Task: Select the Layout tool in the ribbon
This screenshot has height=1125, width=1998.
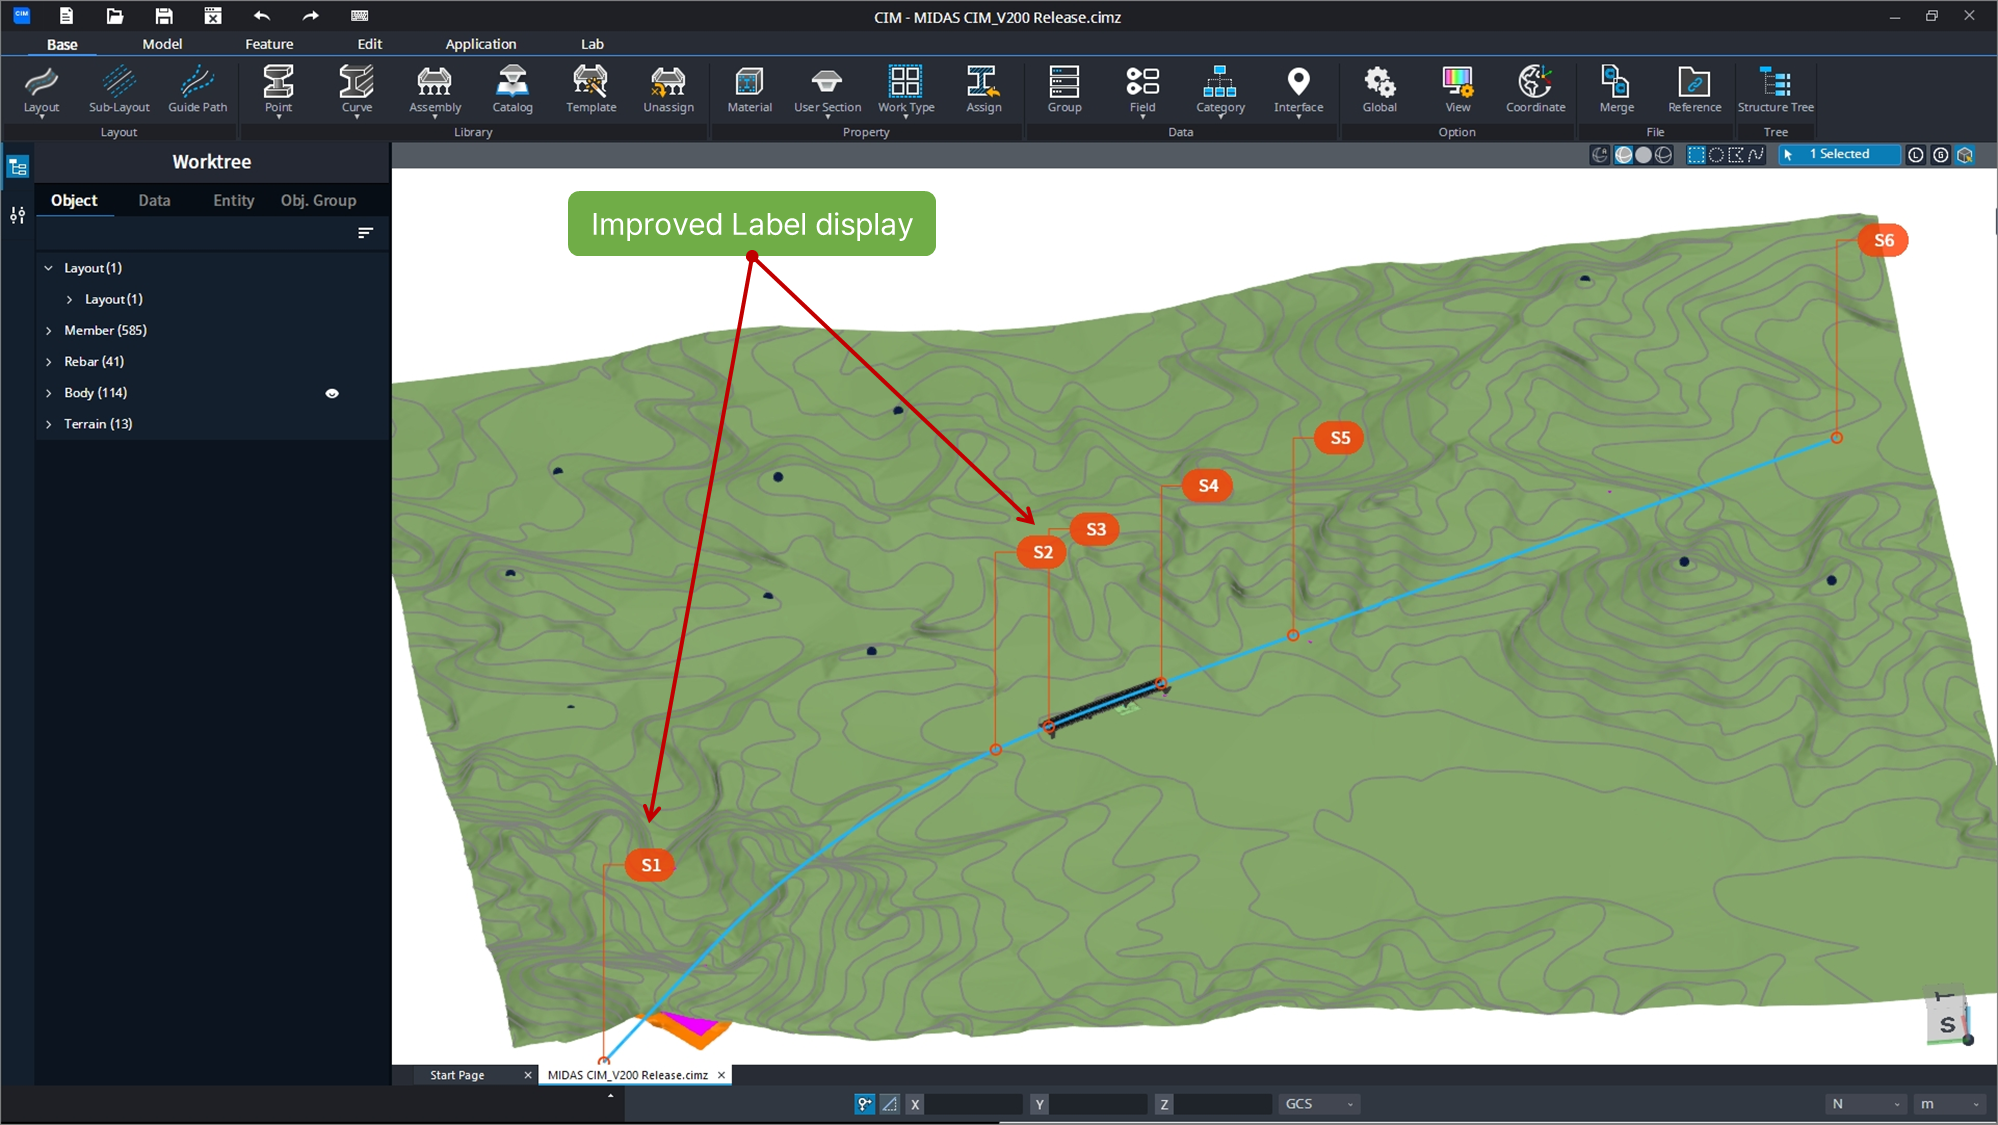Action: (x=41, y=90)
